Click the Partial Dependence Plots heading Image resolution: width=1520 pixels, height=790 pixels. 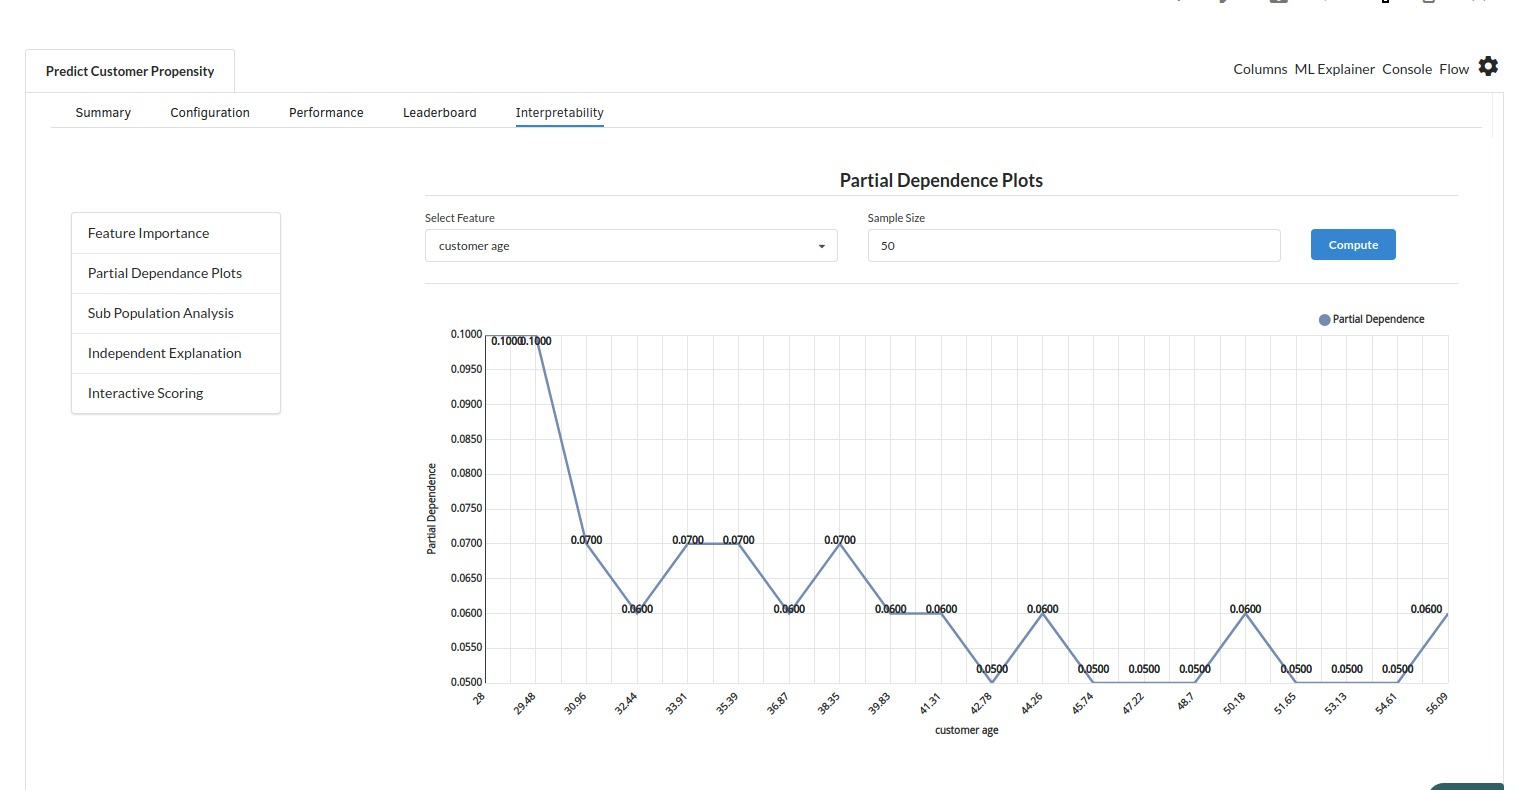point(941,181)
